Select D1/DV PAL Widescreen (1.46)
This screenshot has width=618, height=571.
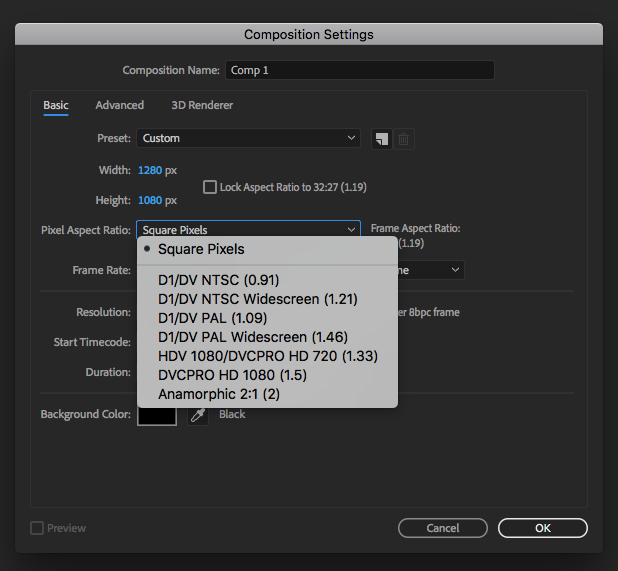pos(252,337)
